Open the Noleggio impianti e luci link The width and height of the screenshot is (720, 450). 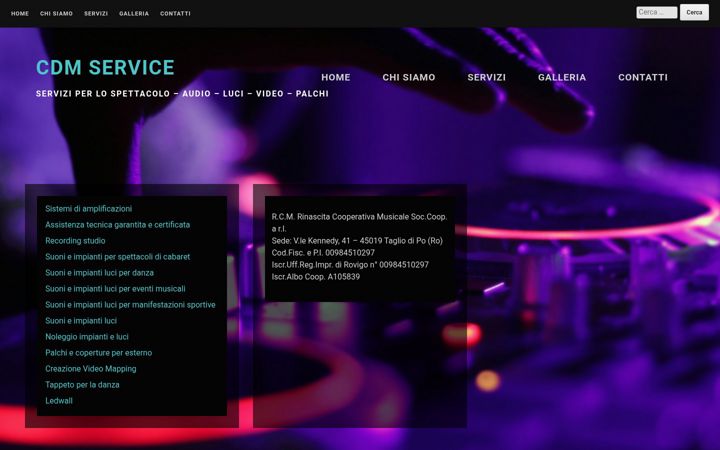pyautogui.click(x=87, y=337)
